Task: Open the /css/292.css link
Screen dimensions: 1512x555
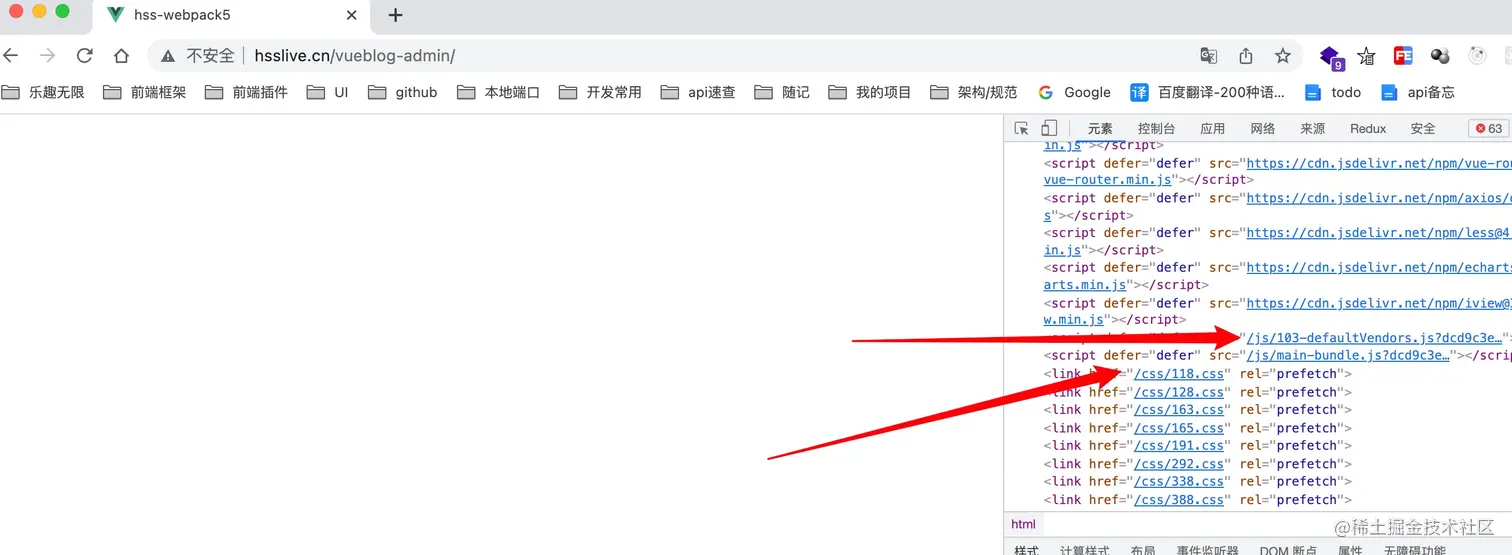Action: tap(1179, 464)
